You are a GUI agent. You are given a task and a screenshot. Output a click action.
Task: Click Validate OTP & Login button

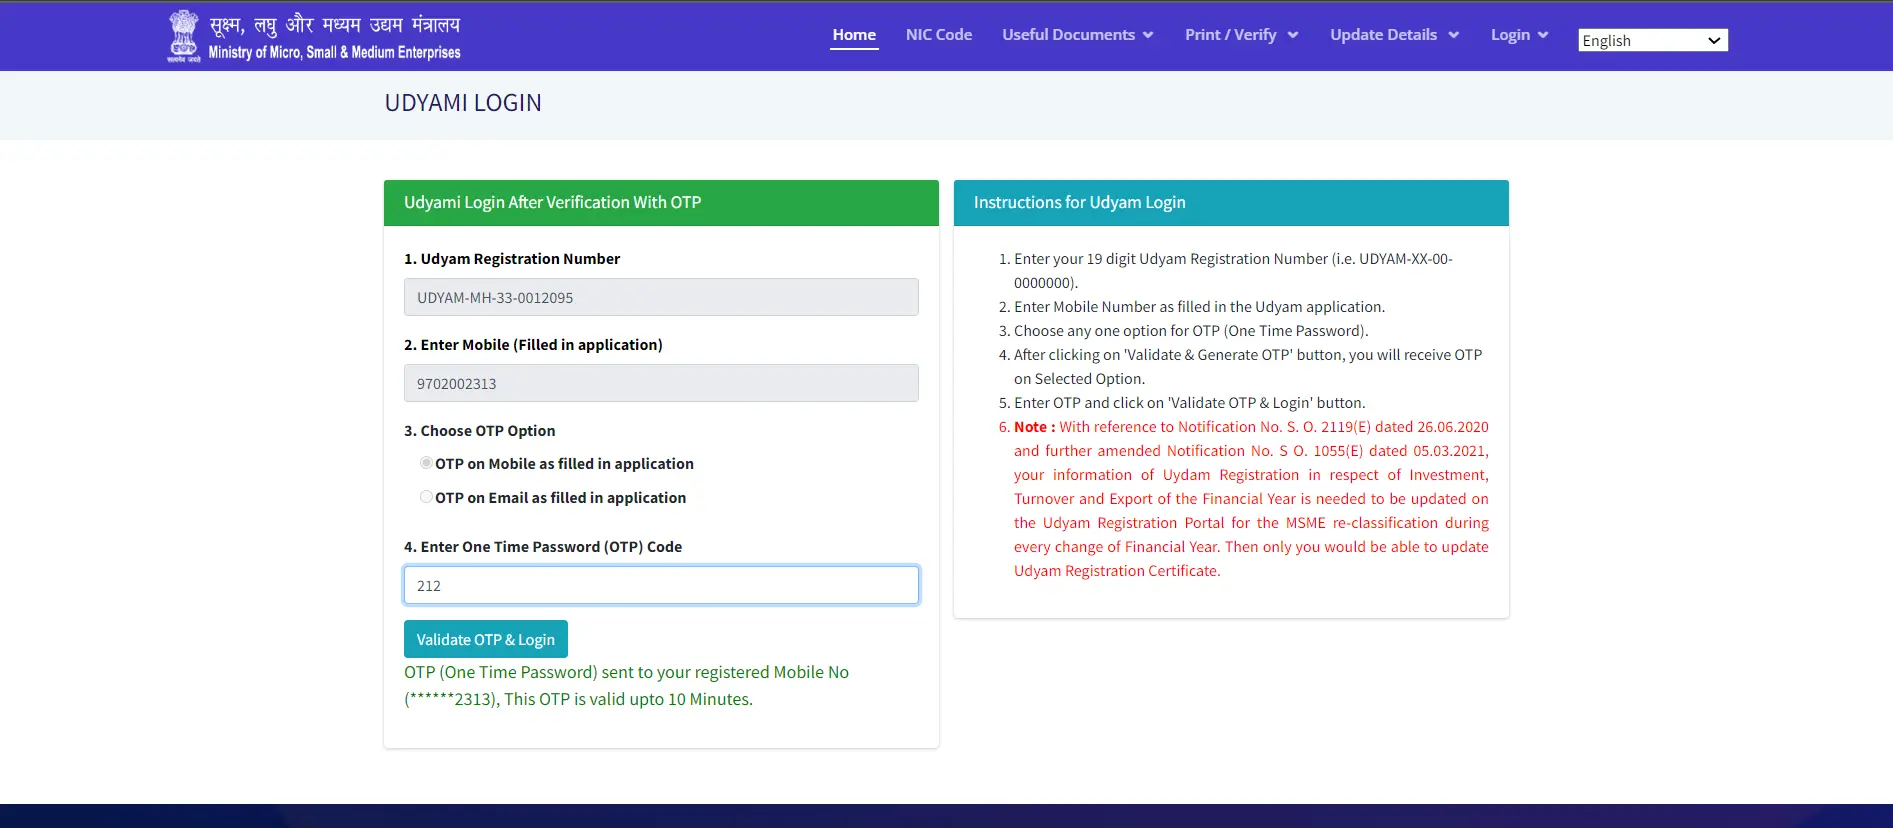point(486,639)
